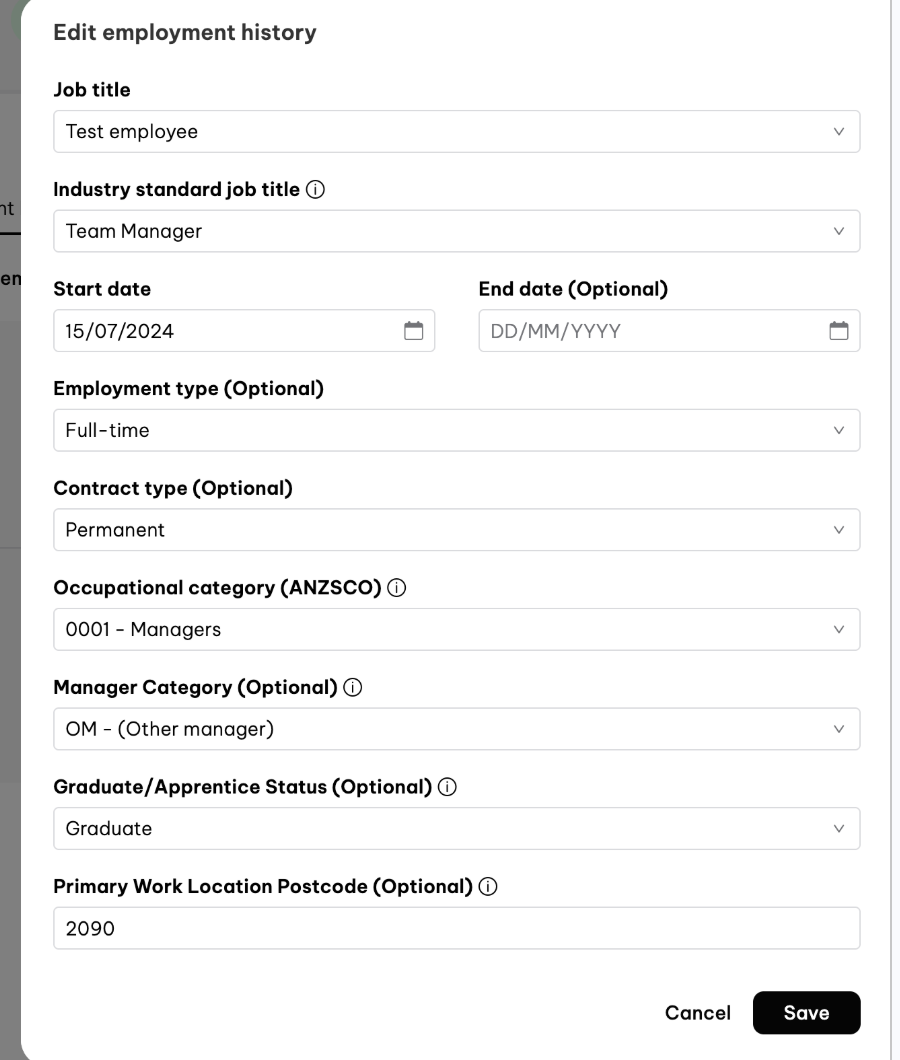Open the Start date calendar picker icon

(x=413, y=331)
